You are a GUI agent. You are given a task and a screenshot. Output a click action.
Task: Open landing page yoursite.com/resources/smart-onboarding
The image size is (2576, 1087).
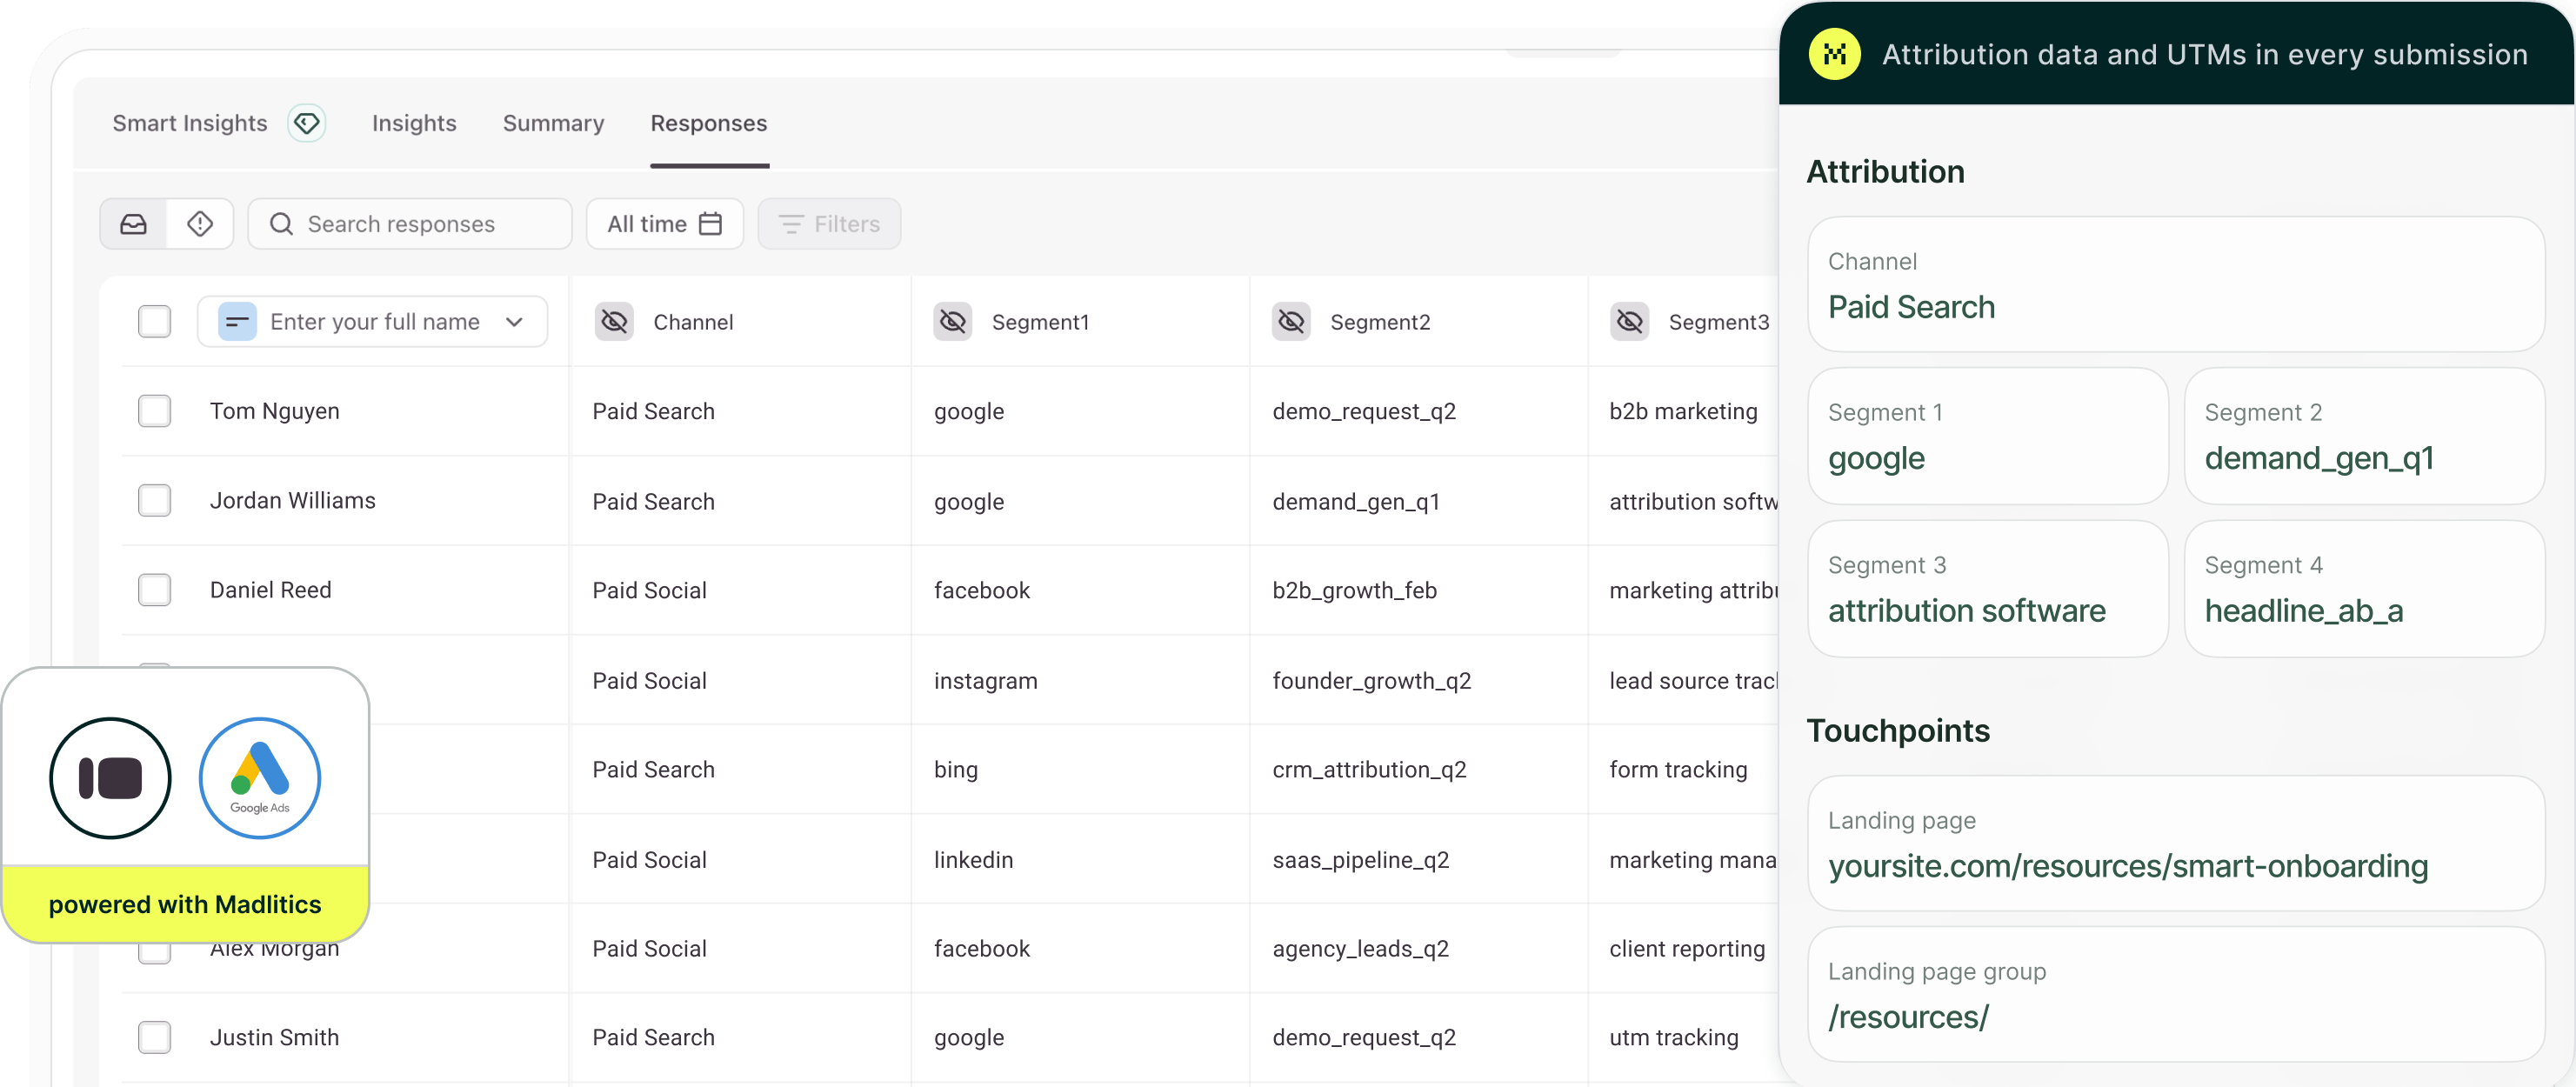tap(2128, 866)
